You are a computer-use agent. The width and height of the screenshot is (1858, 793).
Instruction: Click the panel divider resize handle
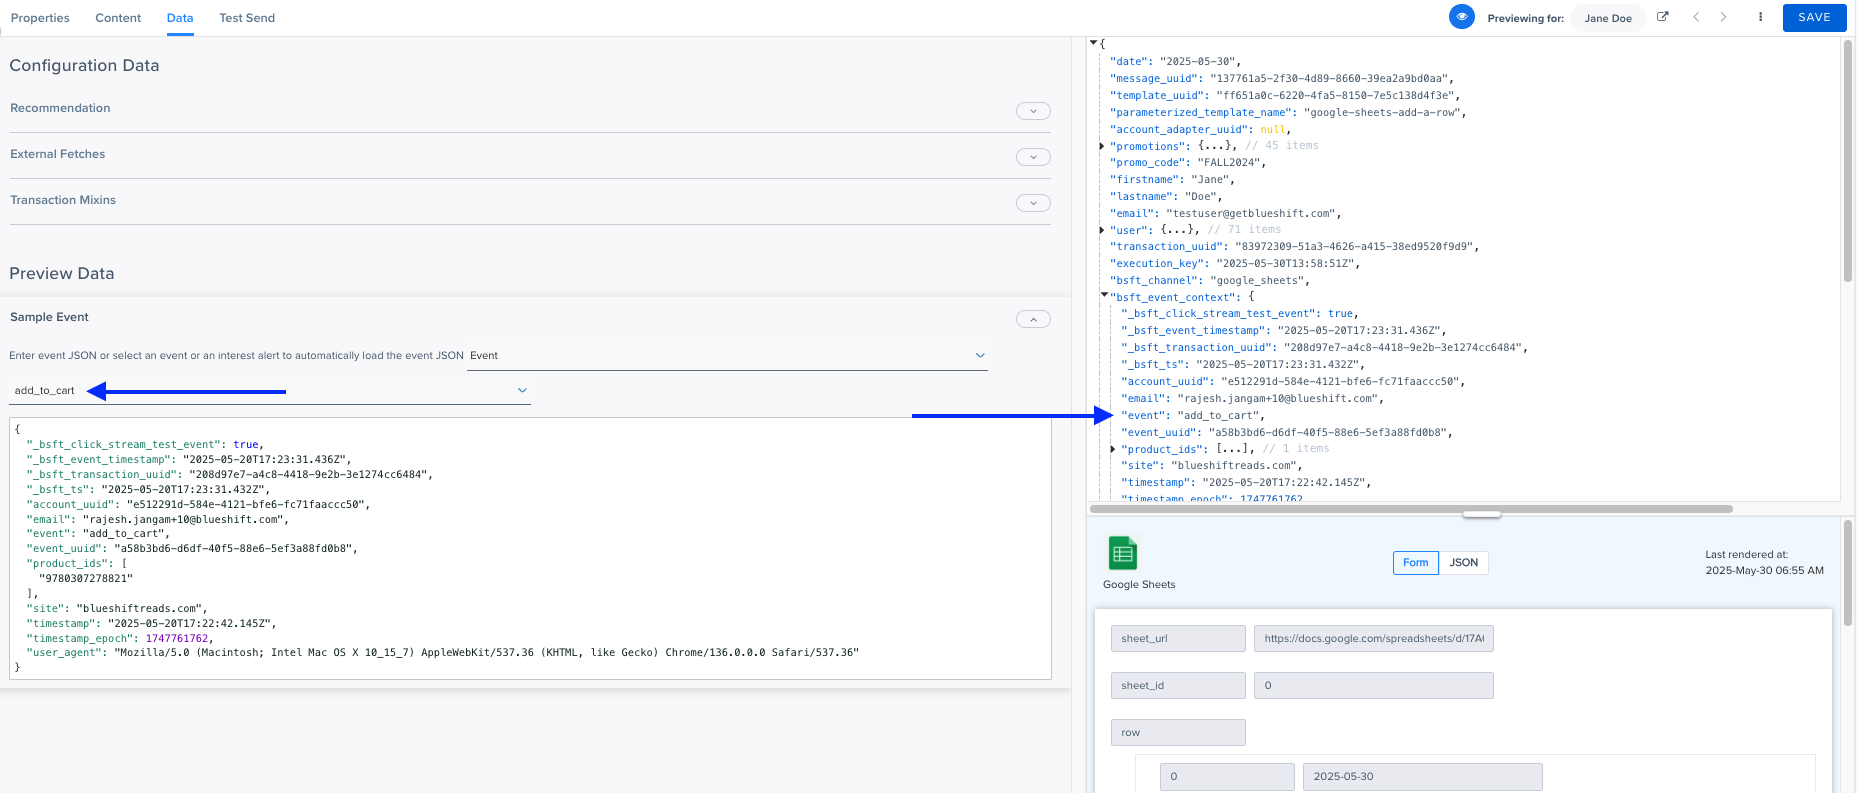click(x=1481, y=515)
